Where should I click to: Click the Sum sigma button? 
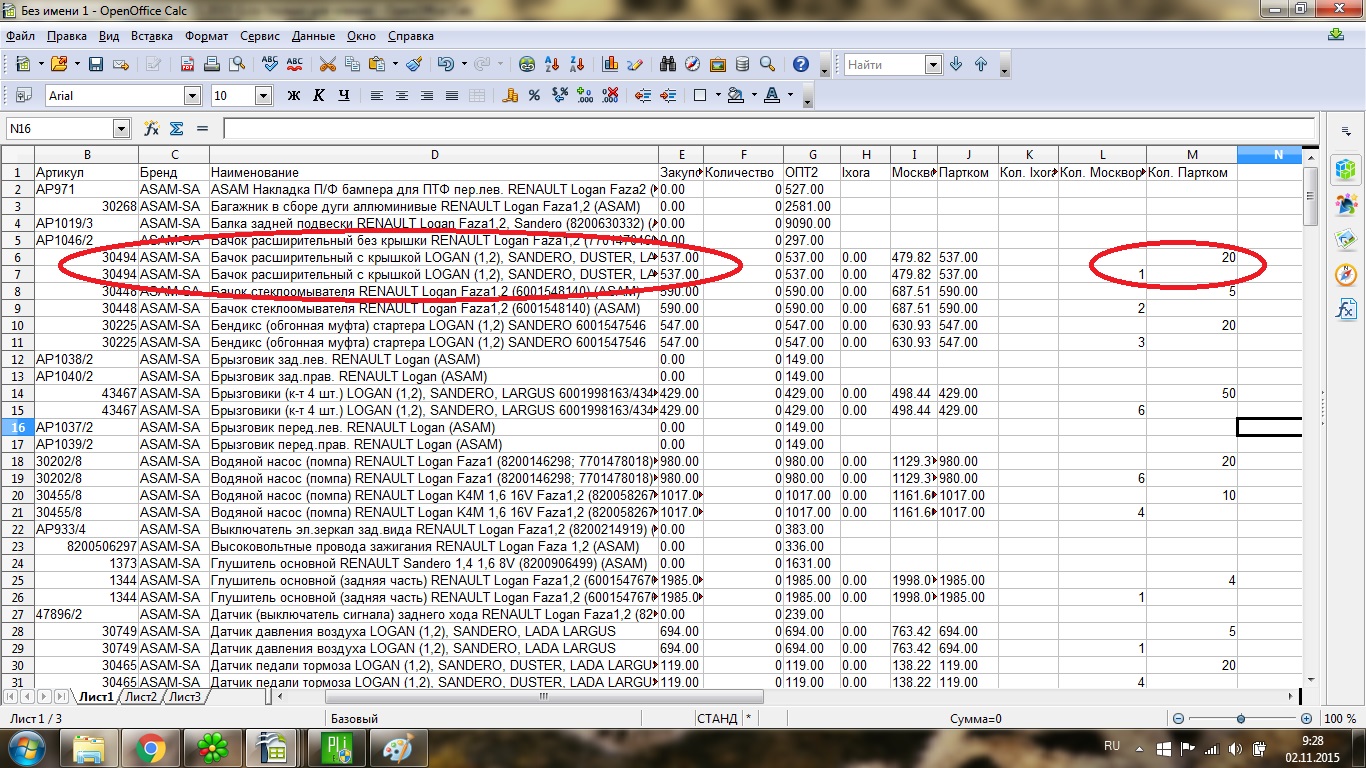pos(177,128)
